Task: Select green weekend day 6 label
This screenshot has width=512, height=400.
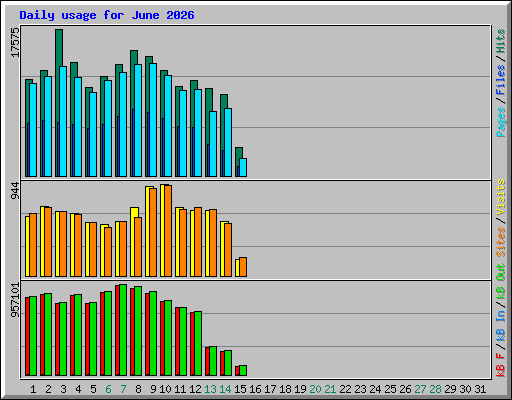Action: pyautogui.click(x=108, y=389)
